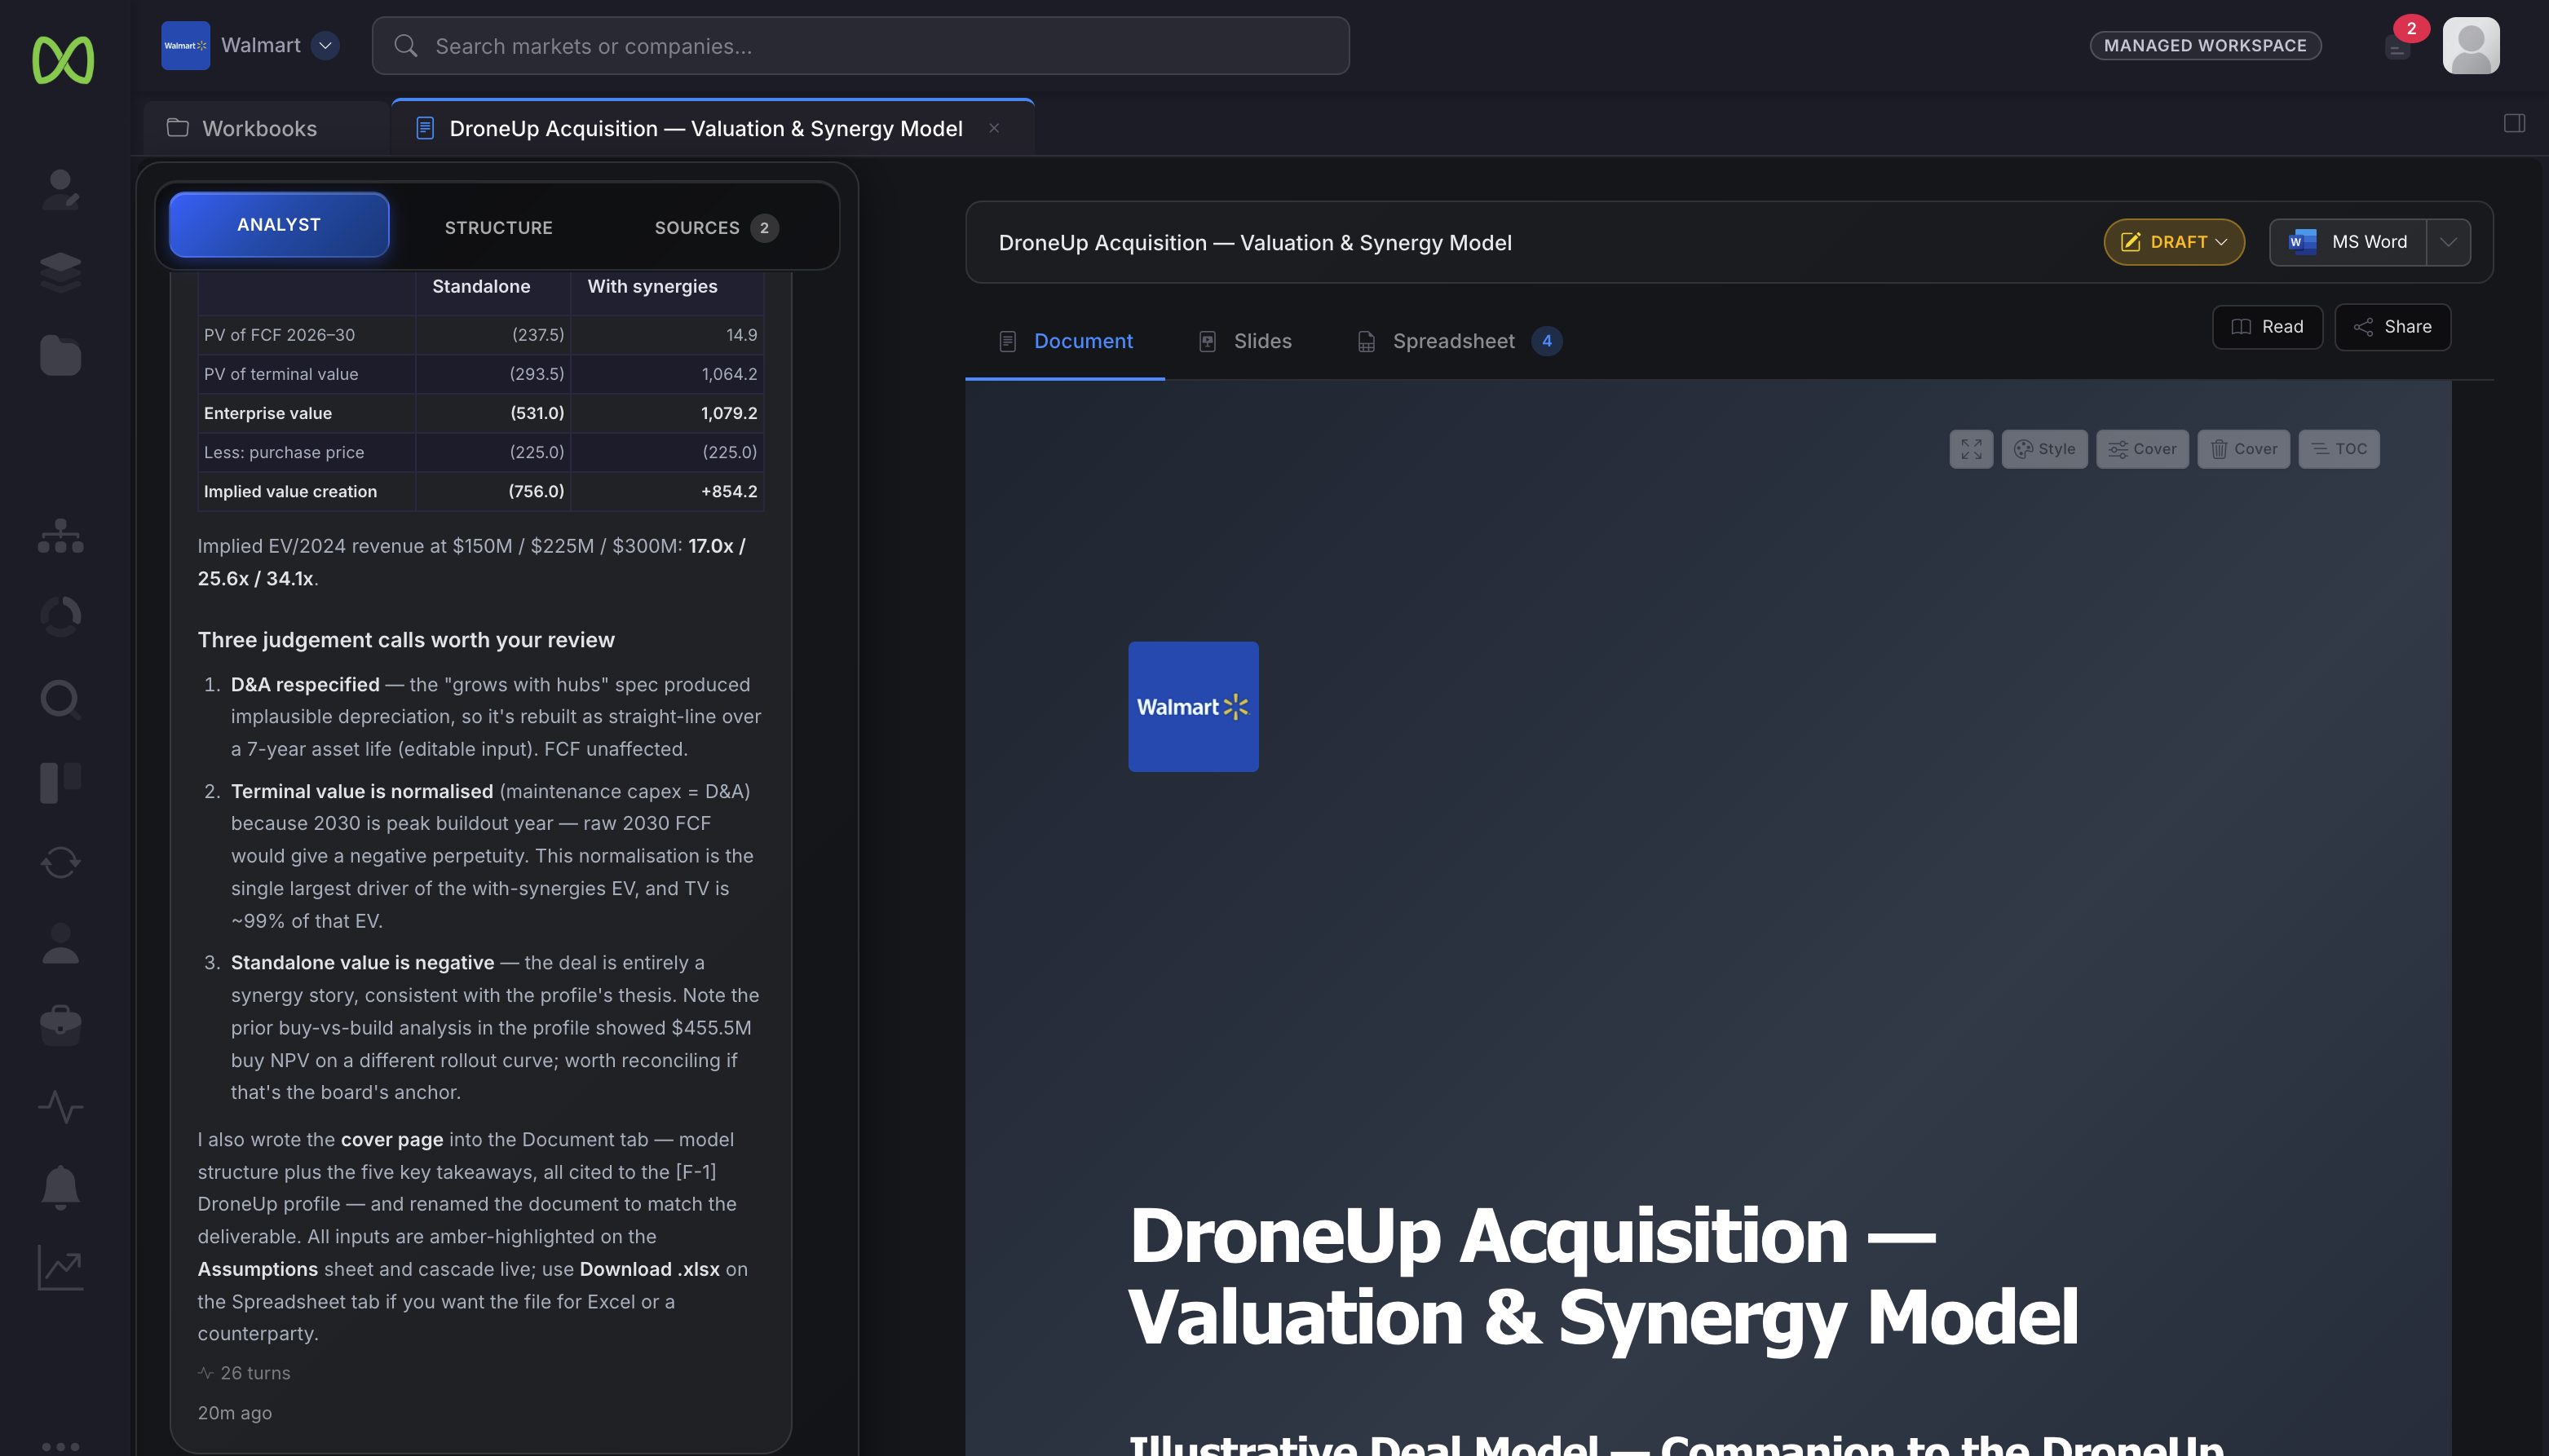Click the cover page title heading
Image resolution: width=2549 pixels, height=1456 pixels.
click(x=1603, y=1277)
